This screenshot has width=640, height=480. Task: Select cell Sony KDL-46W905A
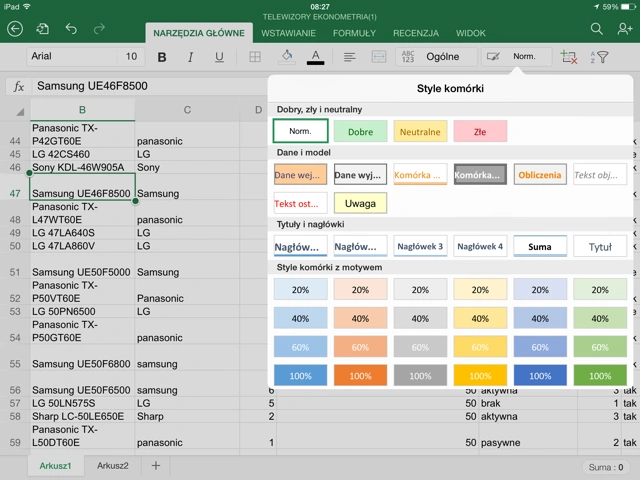point(82,167)
